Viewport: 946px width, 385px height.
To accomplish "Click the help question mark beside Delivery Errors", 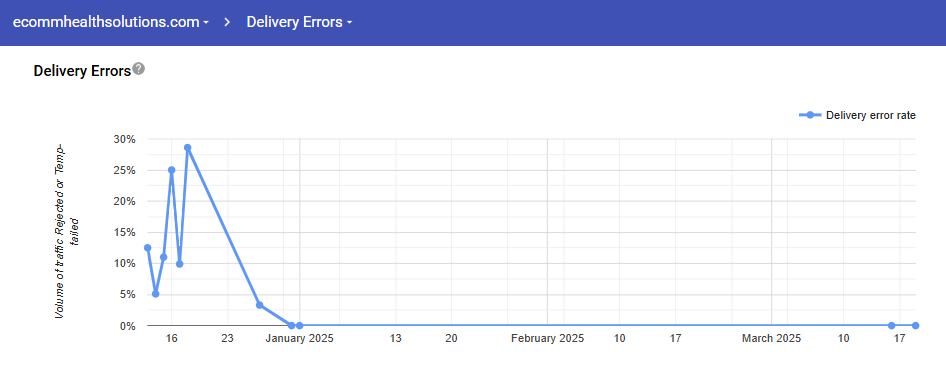I will pyautogui.click(x=139, y=68).
